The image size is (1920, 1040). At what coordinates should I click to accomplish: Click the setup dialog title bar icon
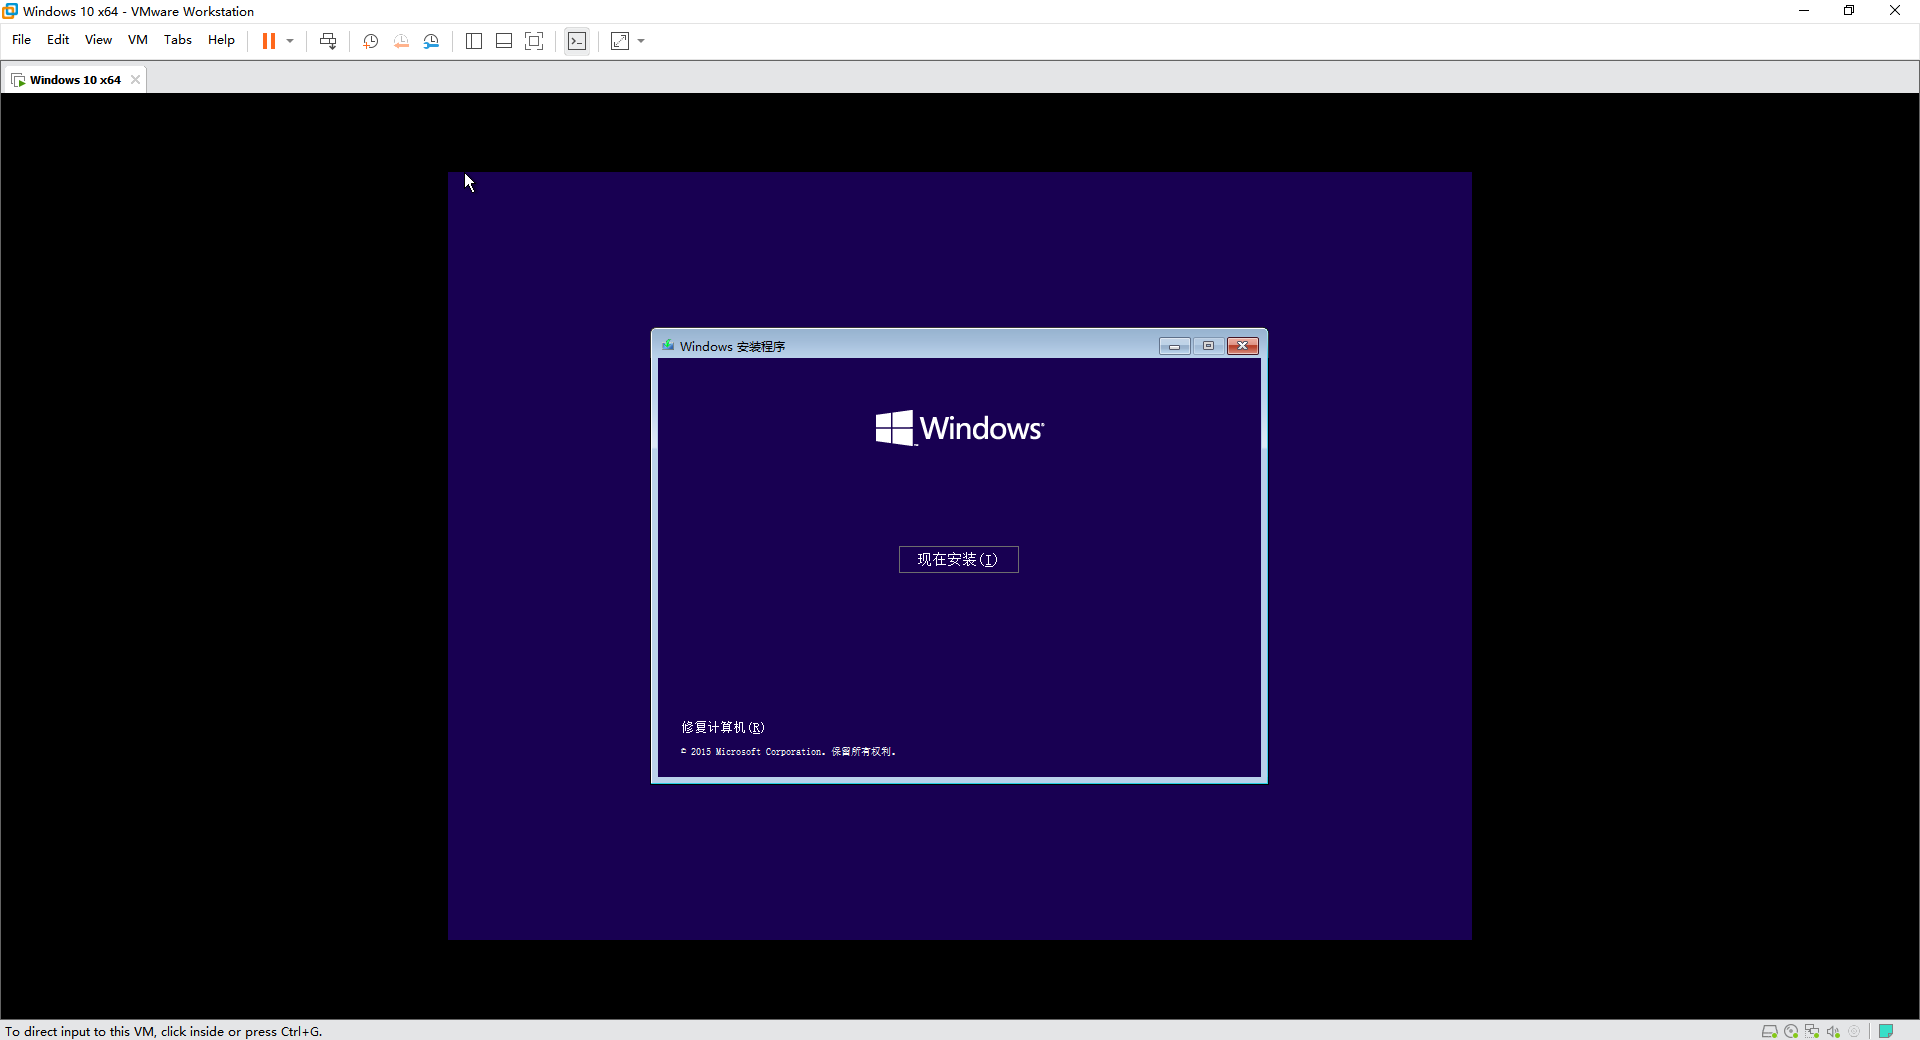[668, 346]
